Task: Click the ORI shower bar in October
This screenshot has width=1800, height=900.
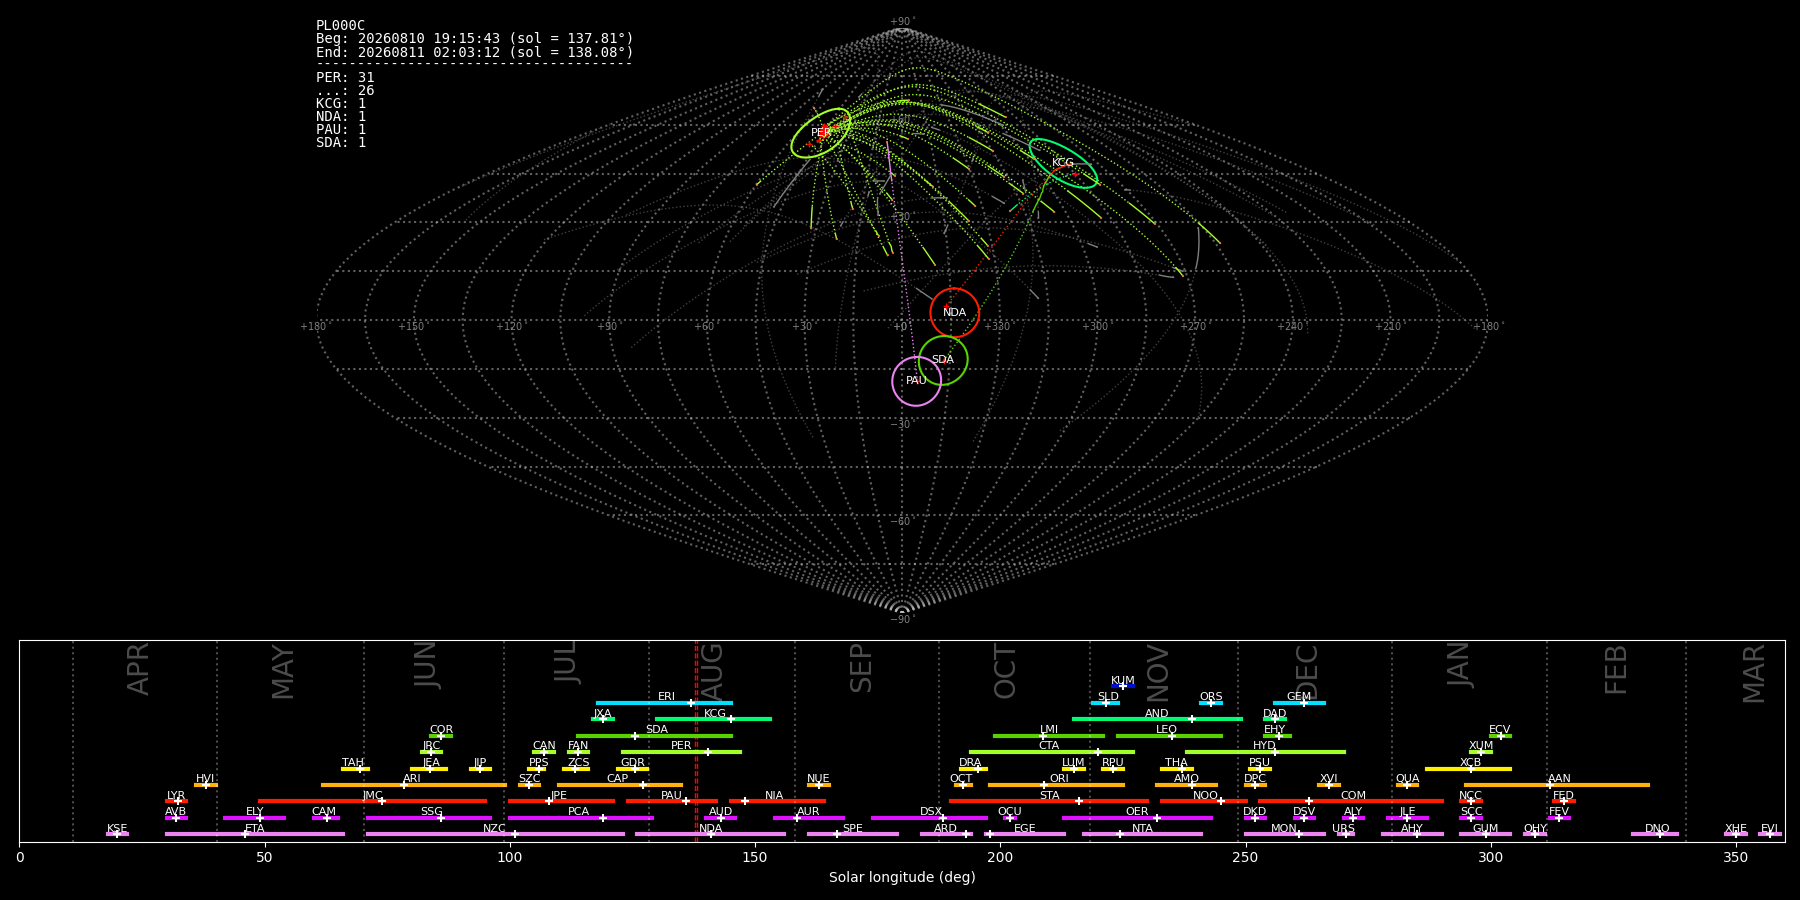Action: (x=1056, y=785)
